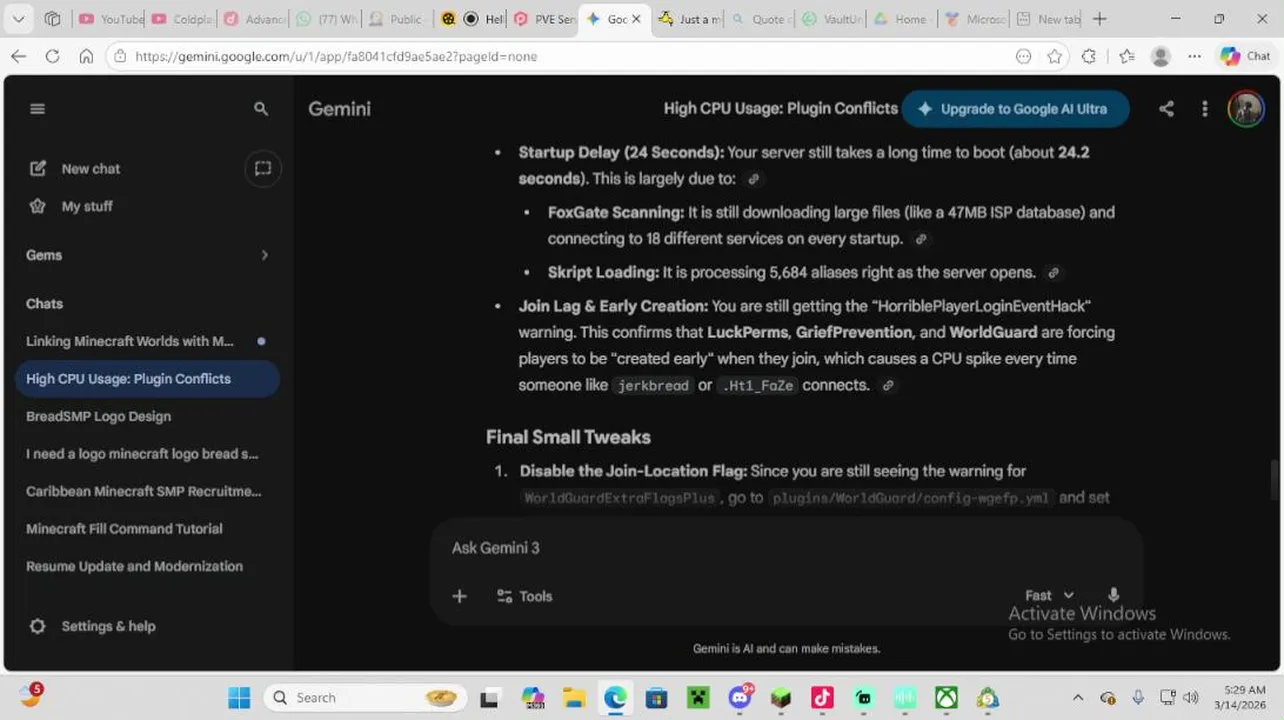Open the Edge tab search dropdown arrow
Viewport: 1284px width, 720px height.
(19, 19)
